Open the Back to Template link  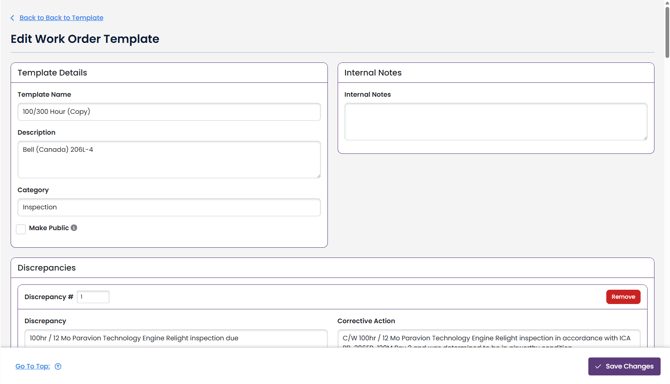pos(62,18)
